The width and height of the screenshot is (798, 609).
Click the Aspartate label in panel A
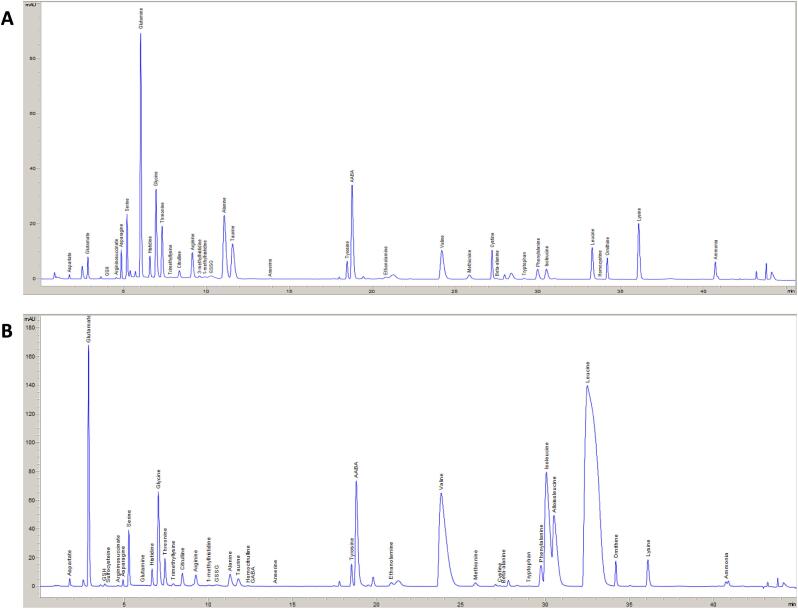point(70,262)
